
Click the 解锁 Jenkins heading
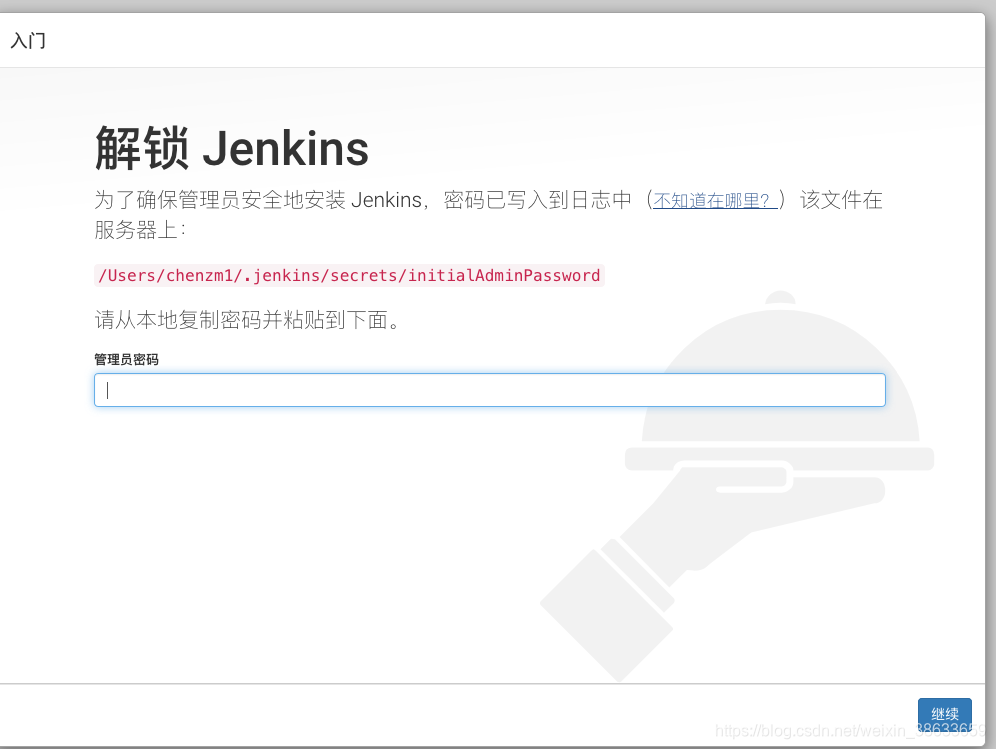pyautogui.click(x=231, y=149)
